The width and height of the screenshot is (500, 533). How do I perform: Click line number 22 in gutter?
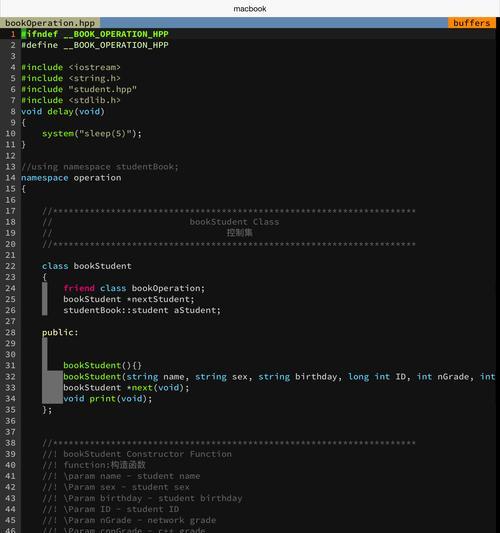click(10, 266)
